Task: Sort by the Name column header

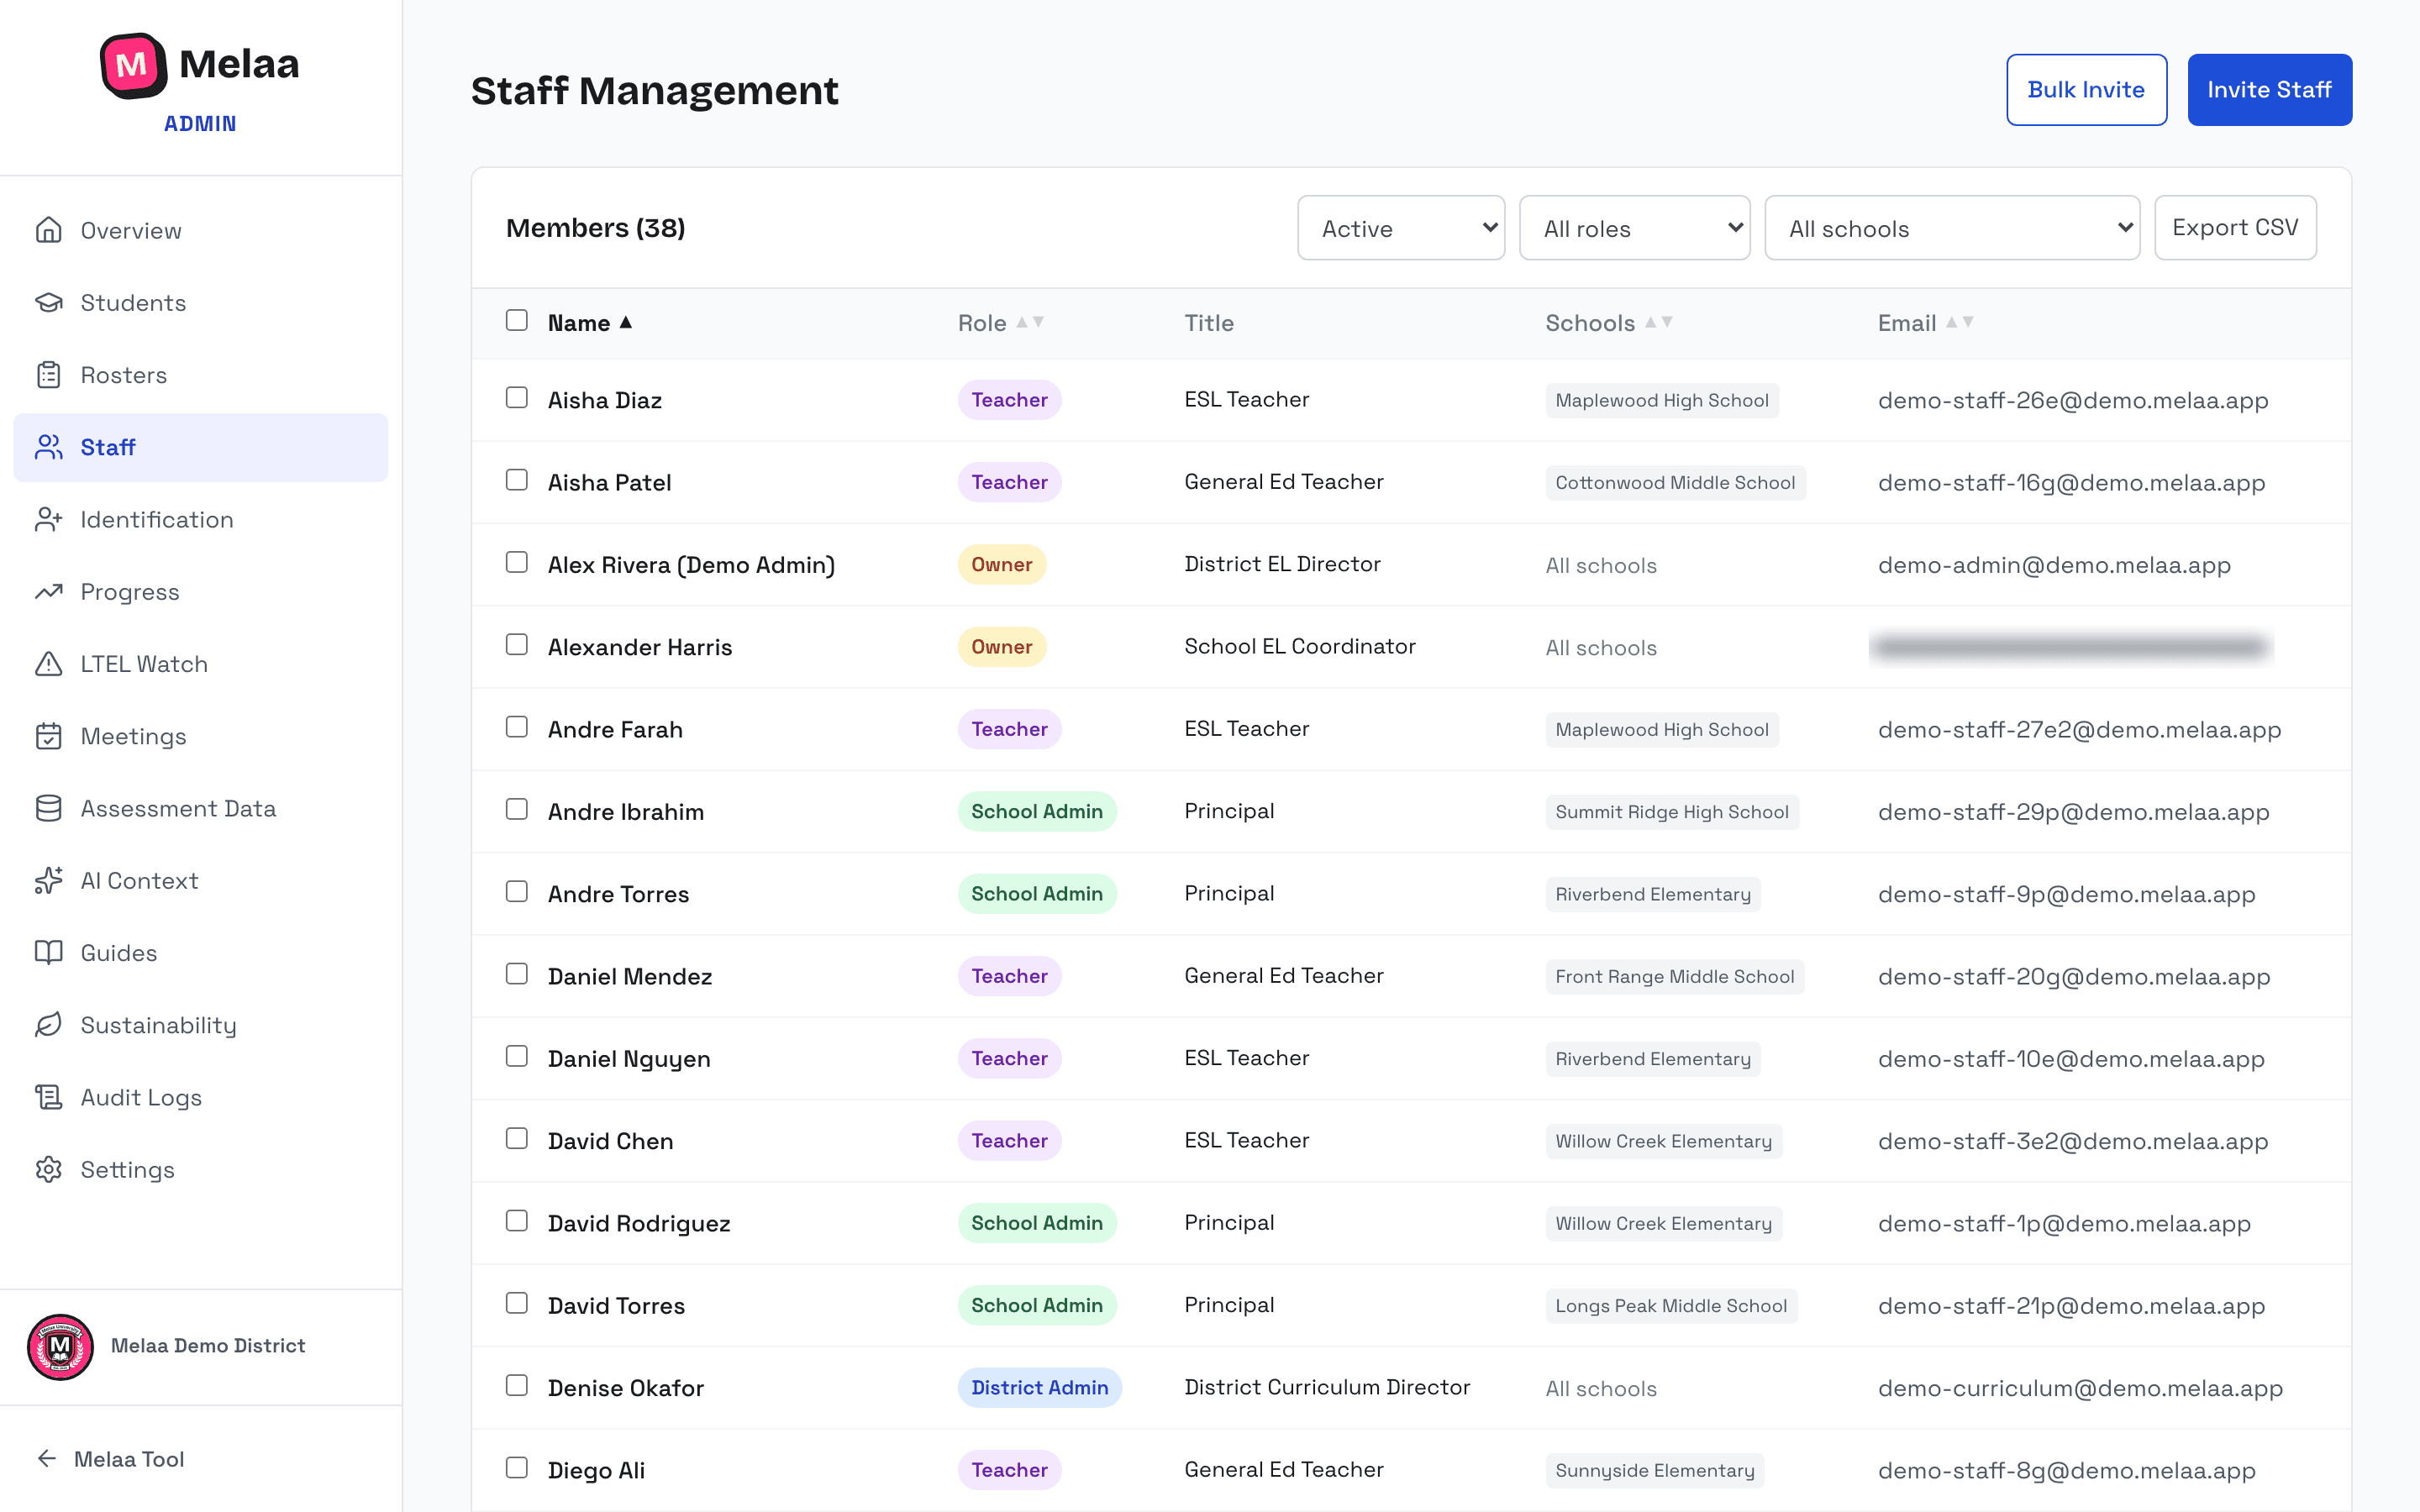Action: [590, 323]
